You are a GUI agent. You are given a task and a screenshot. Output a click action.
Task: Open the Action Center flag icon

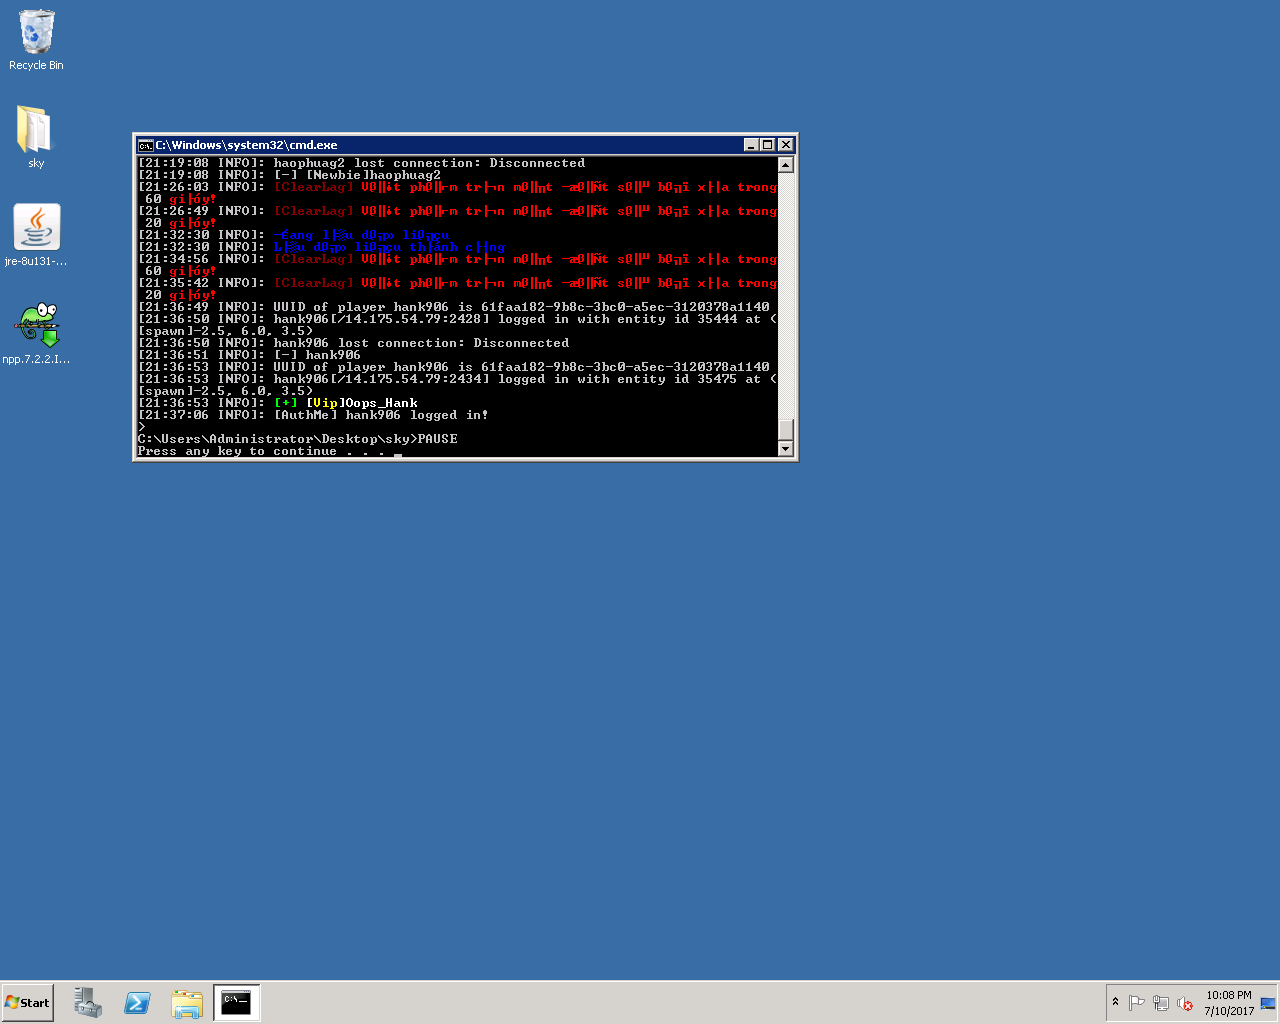coord(1137,1003)
